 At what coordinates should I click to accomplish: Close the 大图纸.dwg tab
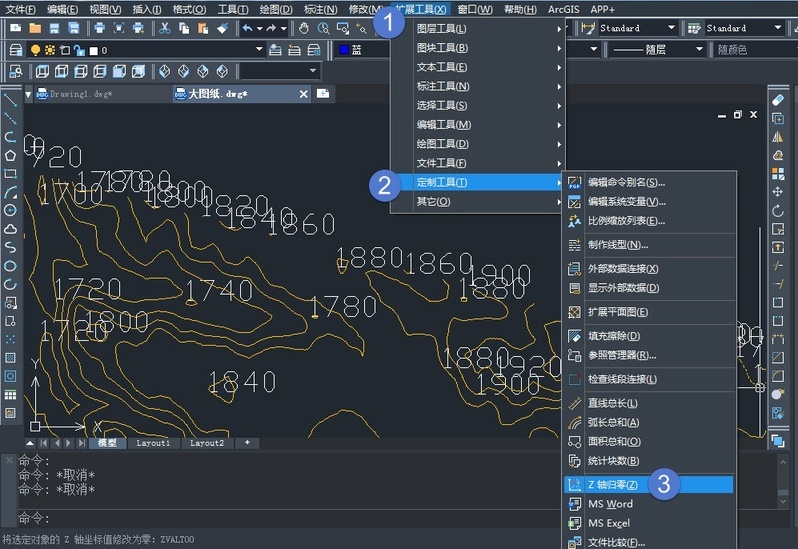pos(303,94)
